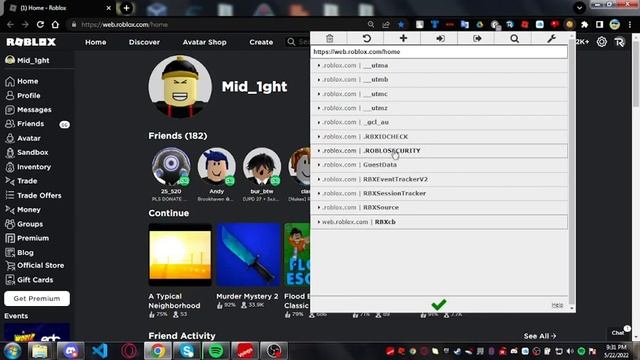Screen dimensions: 640x360
Task: Open a new Chrome tab
Action: point(126,8)
